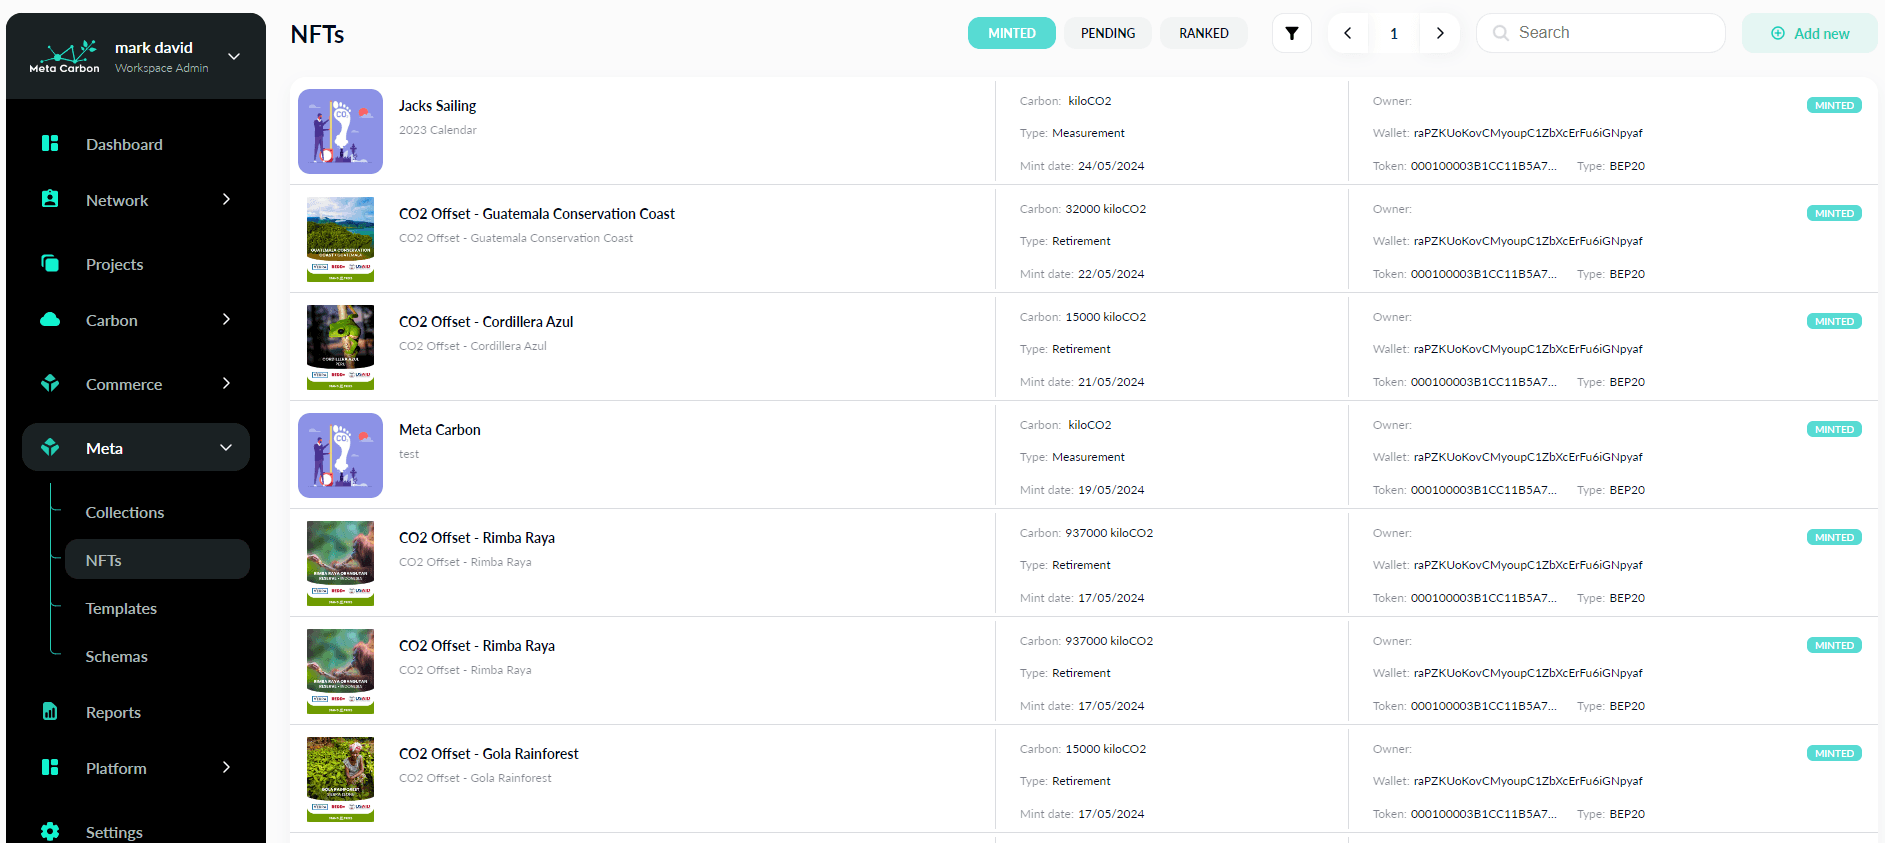The width and height of the screenshot is (1885, 843).
Task: Click the Reports icon in sidebar
Action: click(50, 712)
